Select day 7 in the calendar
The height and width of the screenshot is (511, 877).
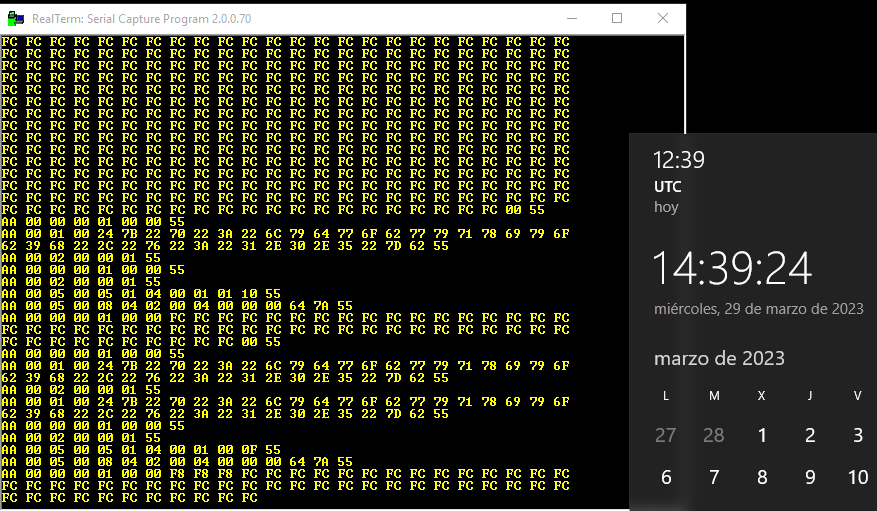[714, 477]
